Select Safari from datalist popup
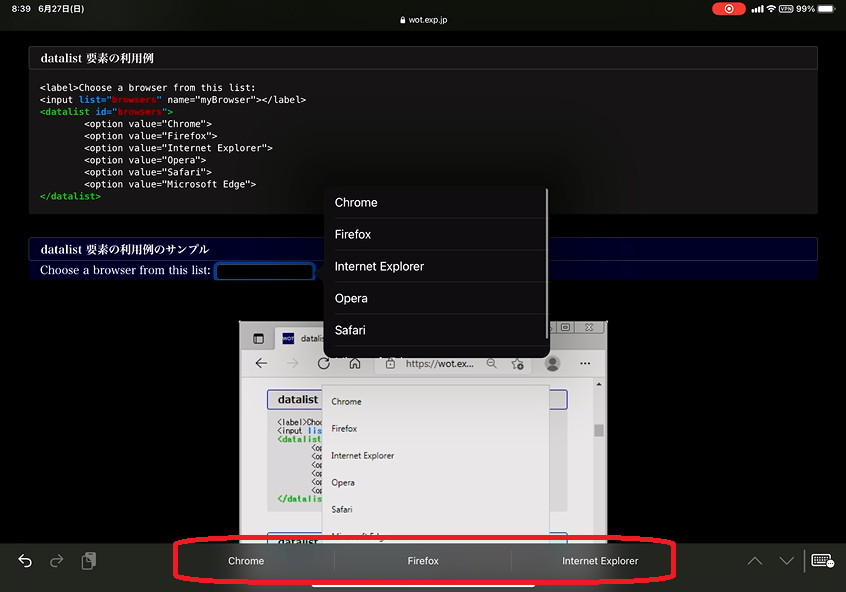Image resolution: width=846 pixels, height=592 pixels. pyautogui.click(x=436, y=330)
